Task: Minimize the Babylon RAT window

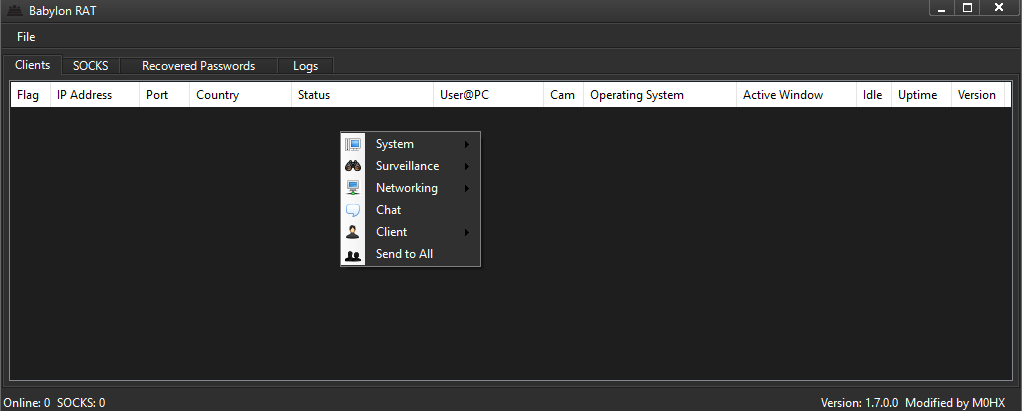Action: (941, 8)
